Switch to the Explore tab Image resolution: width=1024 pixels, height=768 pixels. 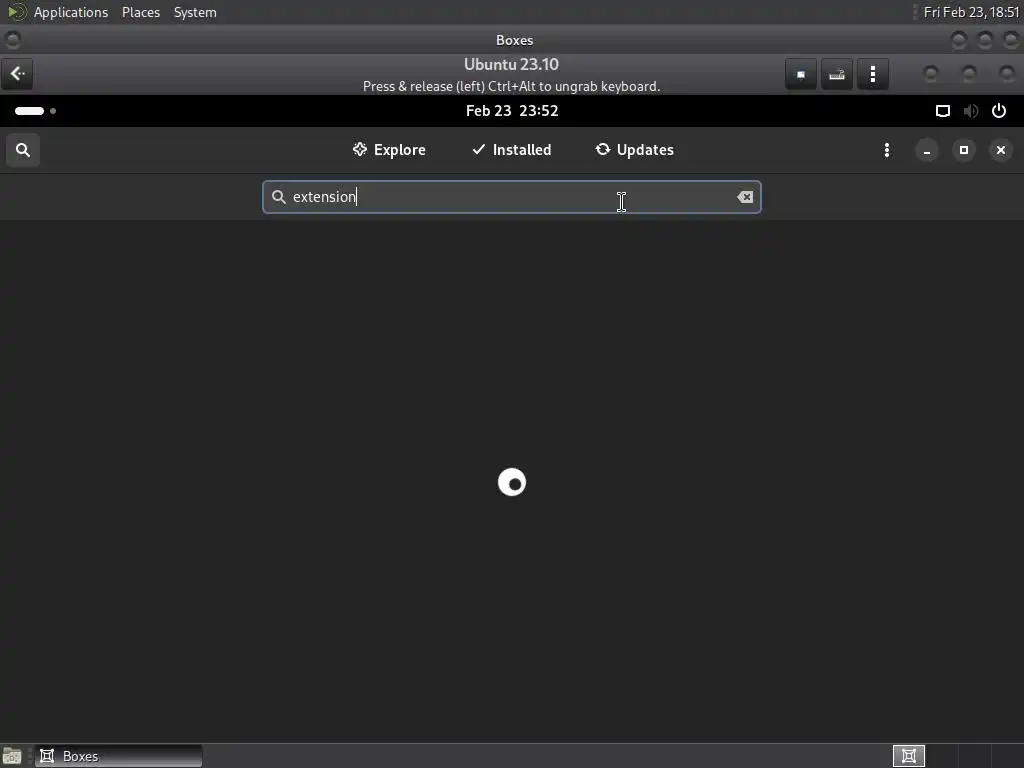click(x=389, y=150)
